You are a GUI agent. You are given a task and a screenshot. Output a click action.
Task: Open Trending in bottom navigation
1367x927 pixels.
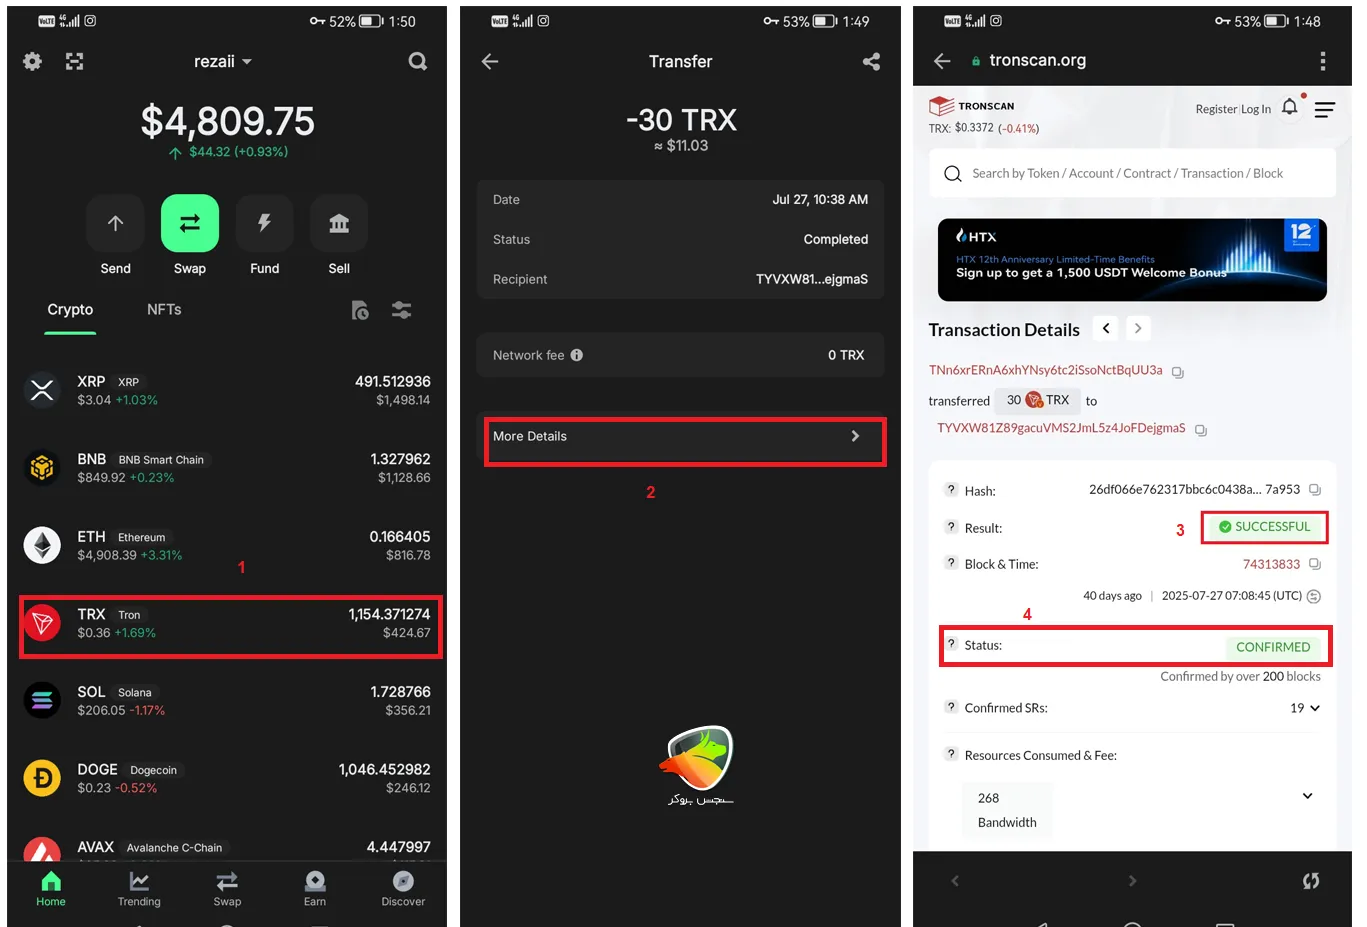pos(139,887)
